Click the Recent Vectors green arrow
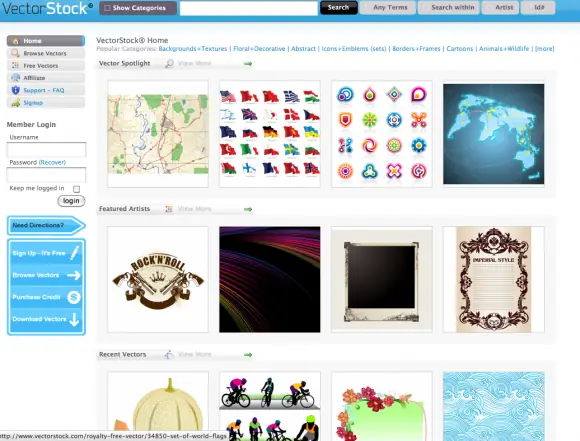 (248, 355)
